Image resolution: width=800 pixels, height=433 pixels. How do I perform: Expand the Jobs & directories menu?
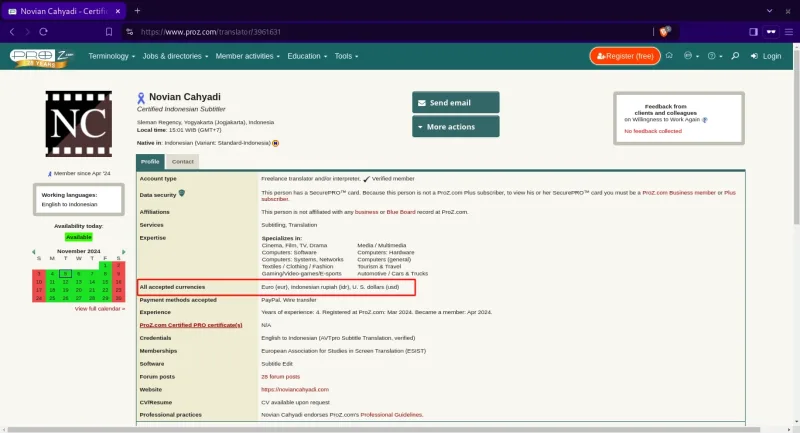pos(175,56)
